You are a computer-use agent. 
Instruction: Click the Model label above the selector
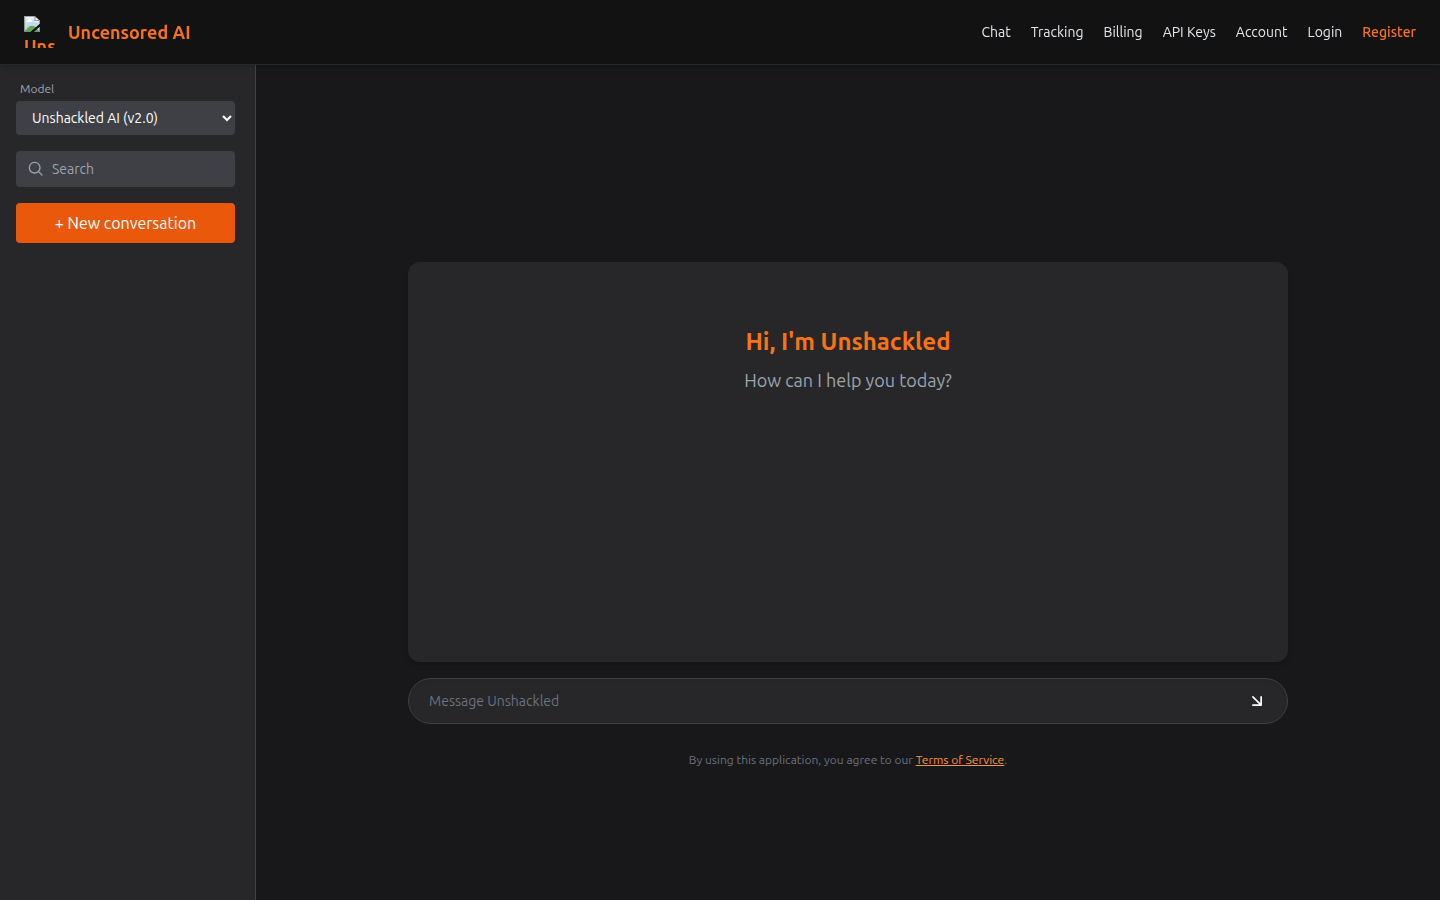point(37,89)
